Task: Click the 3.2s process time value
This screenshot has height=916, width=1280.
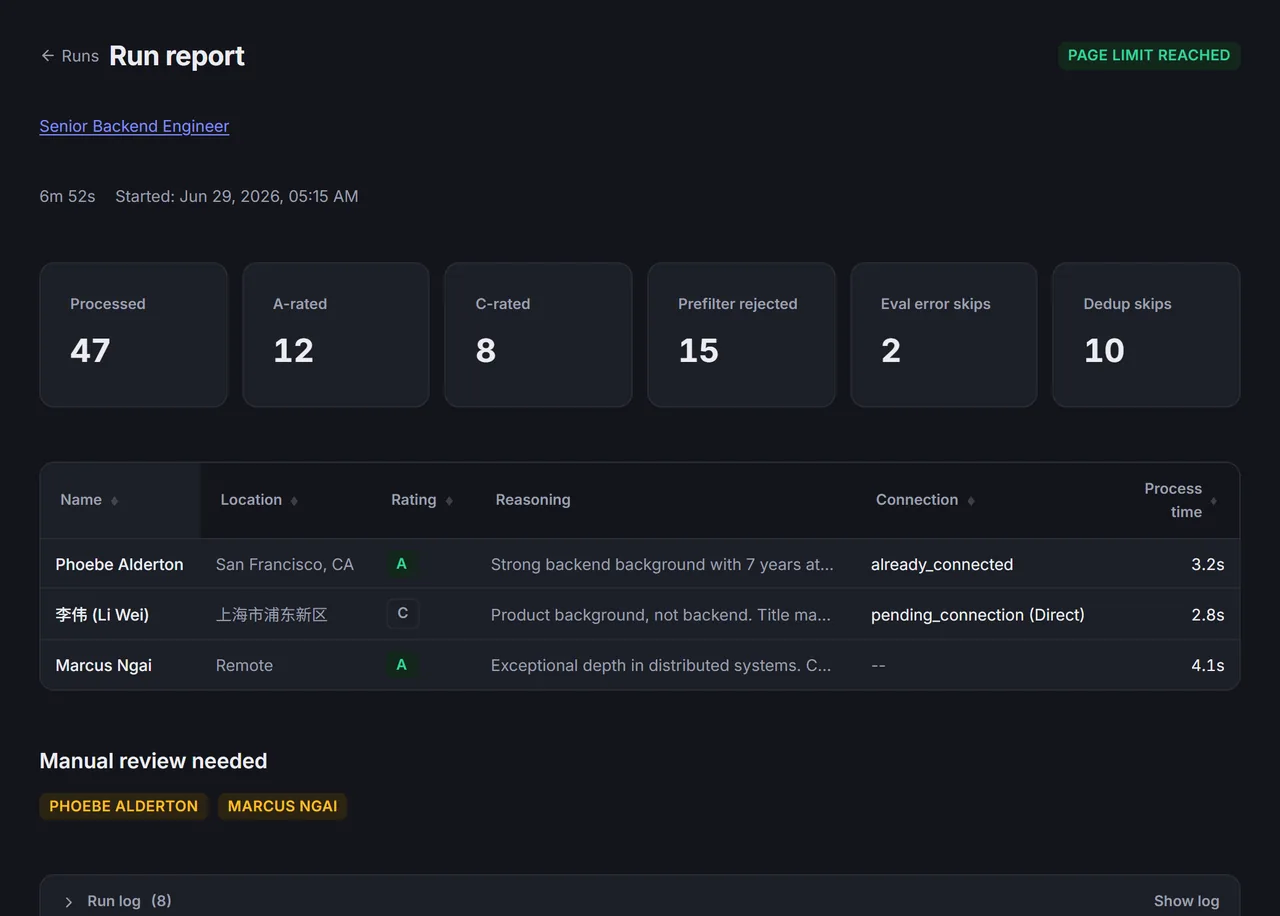Action: pyautogui.click(x=1208, y=564)
